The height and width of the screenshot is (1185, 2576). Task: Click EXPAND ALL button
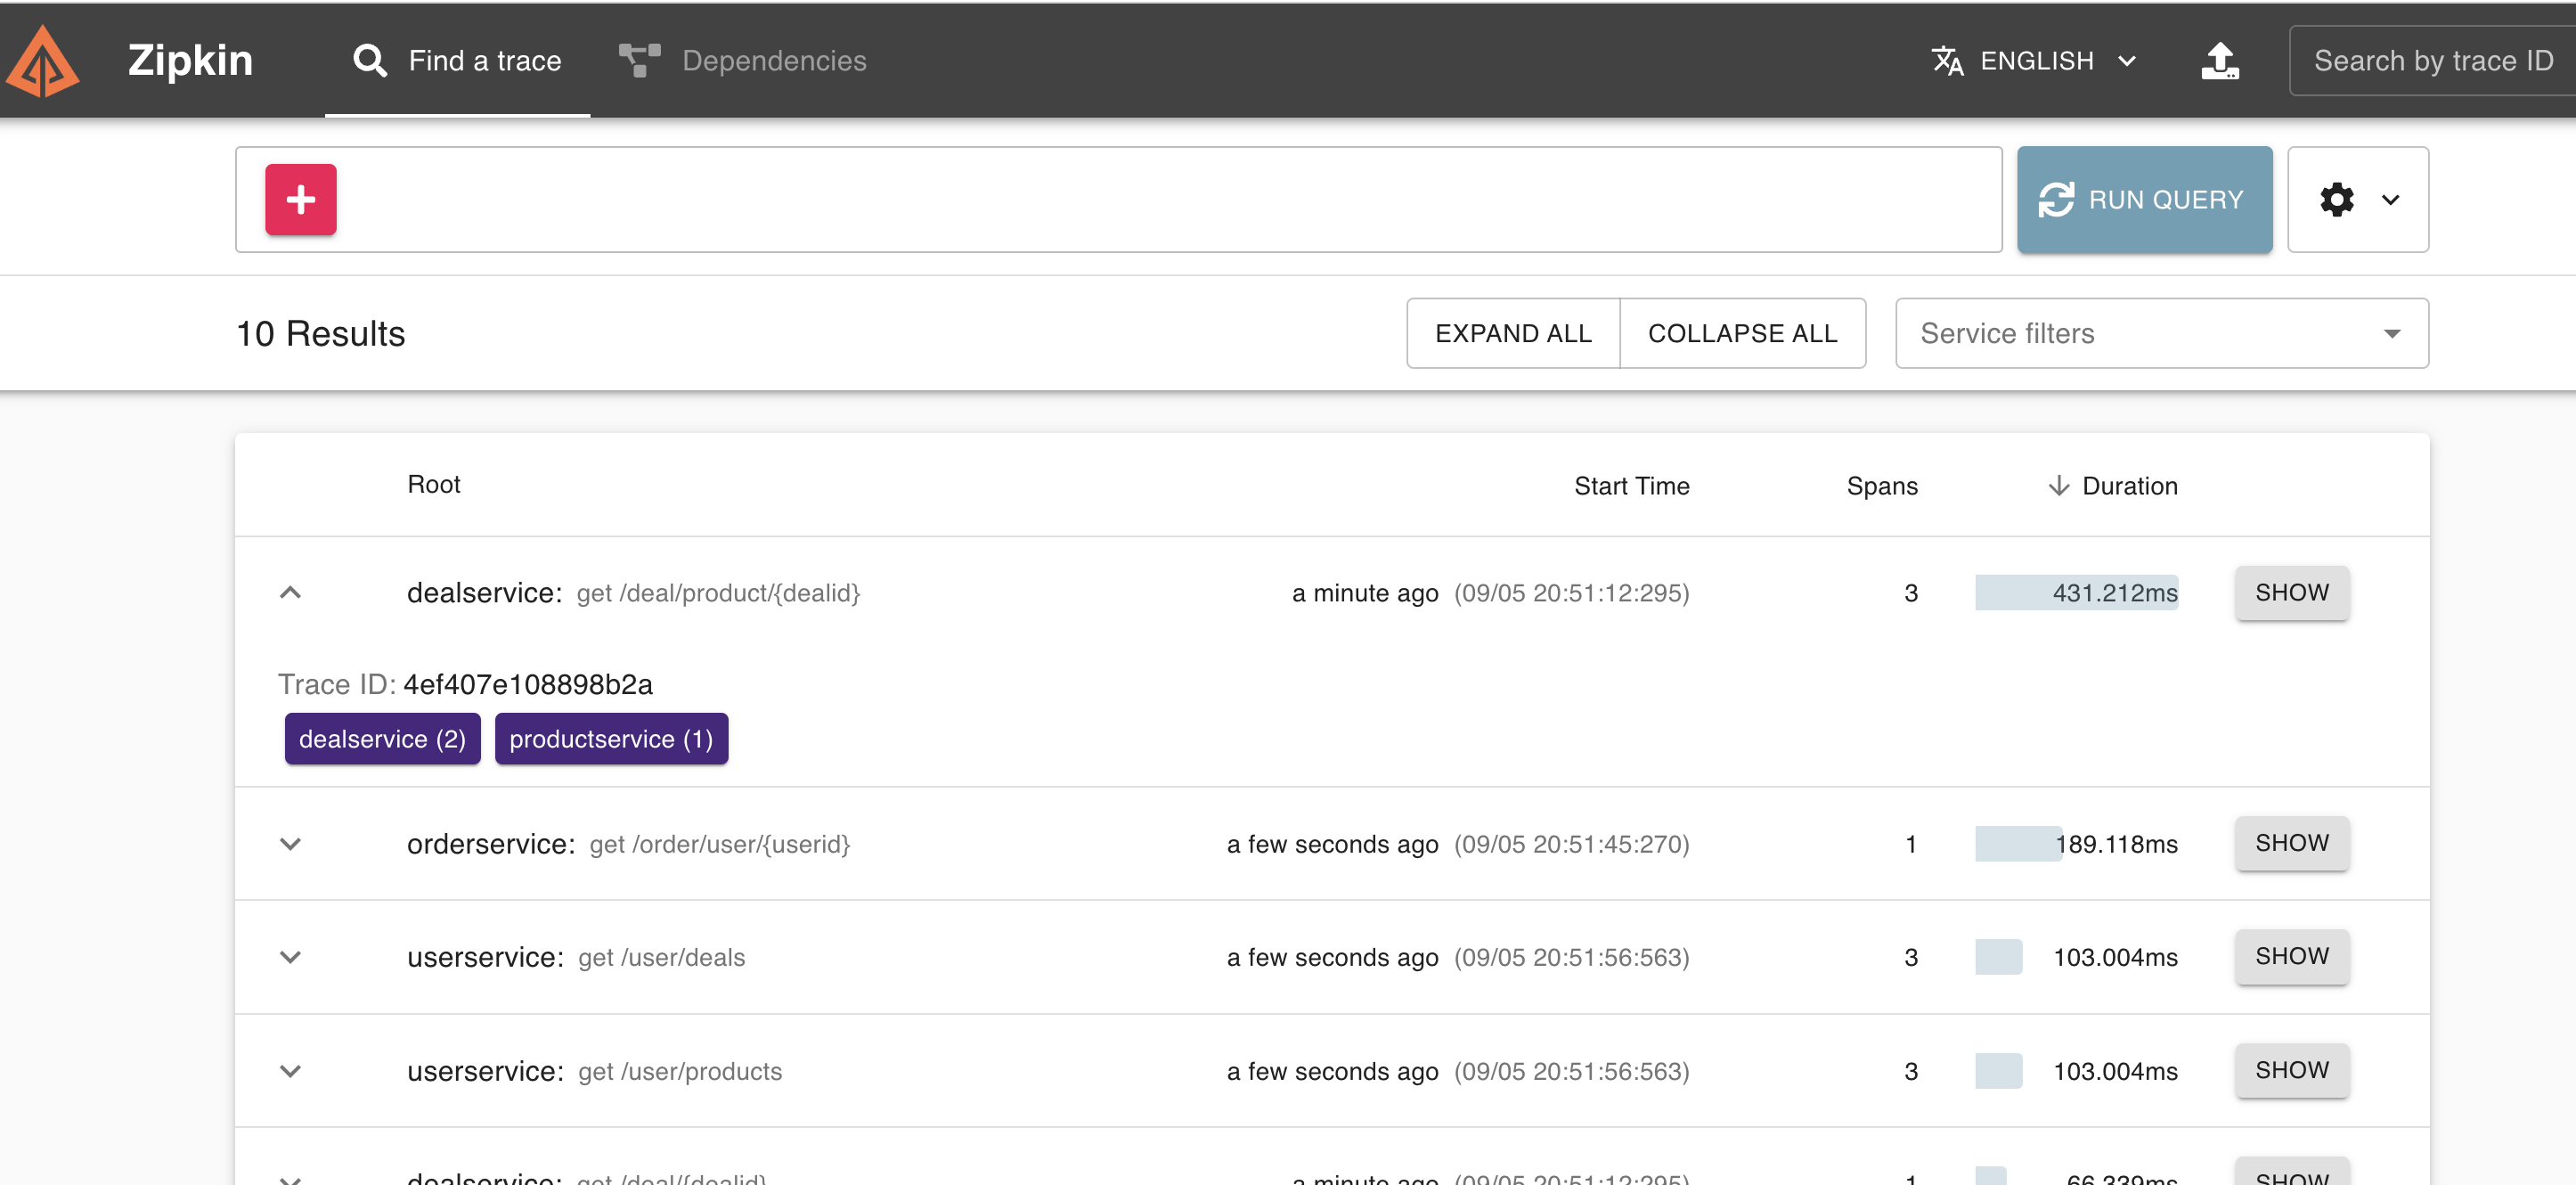pyautogui.click(x=1512, y=333)
